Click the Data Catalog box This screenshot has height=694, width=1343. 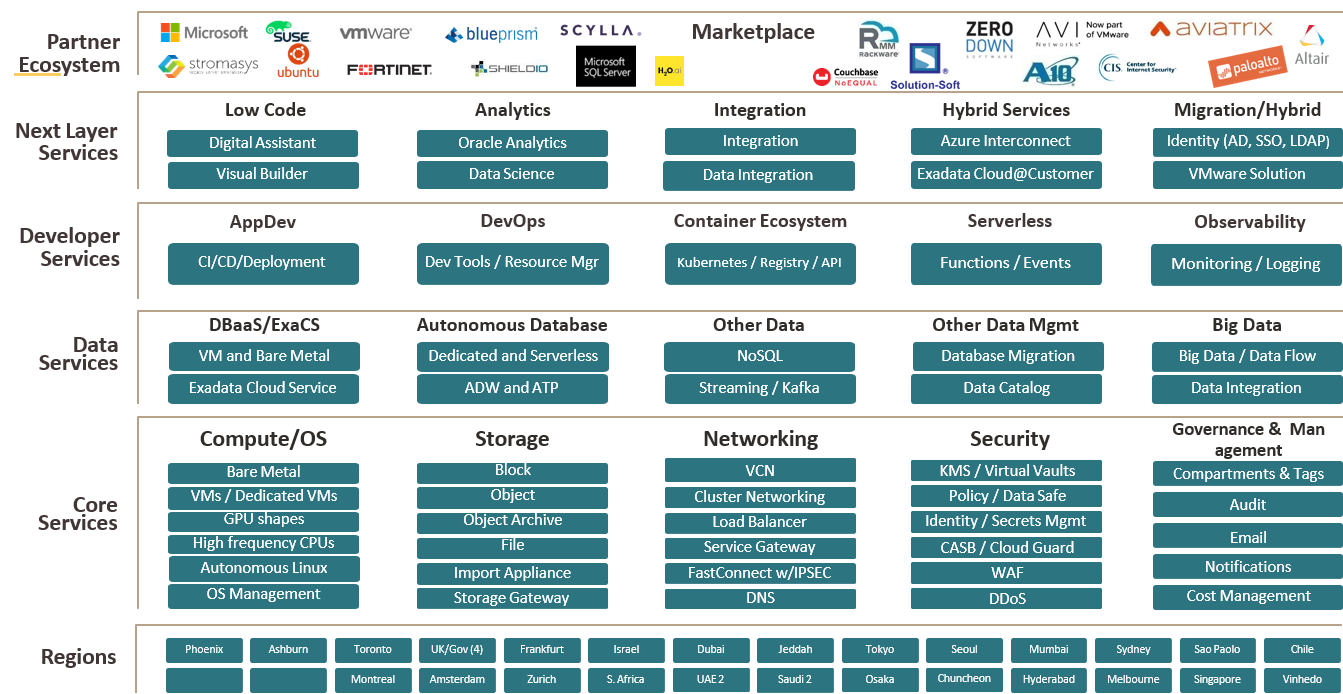click(1006, 388)
